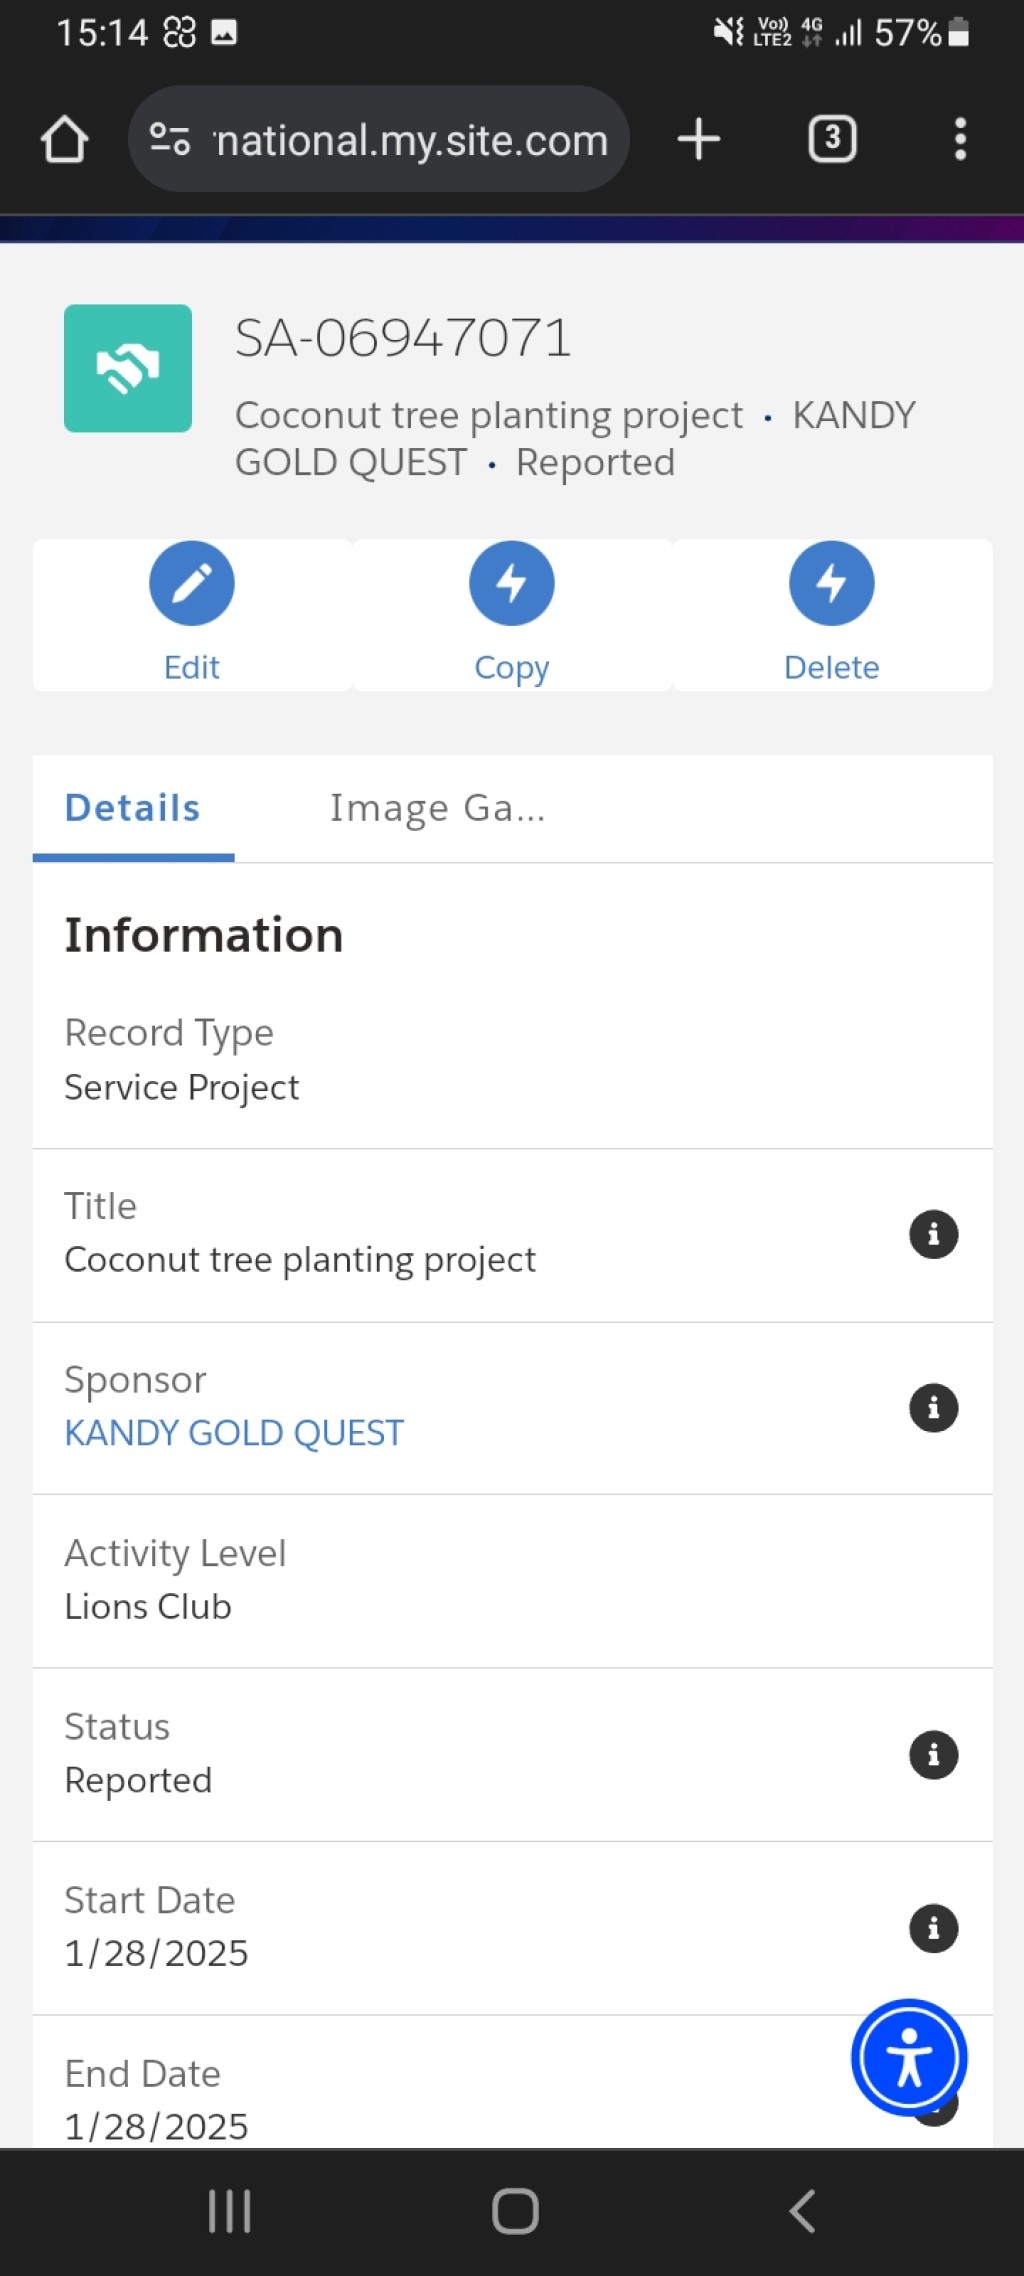The image size is (1024, 2276).
Task: Open the Android recent apps button
Action: click(229, 2212)
